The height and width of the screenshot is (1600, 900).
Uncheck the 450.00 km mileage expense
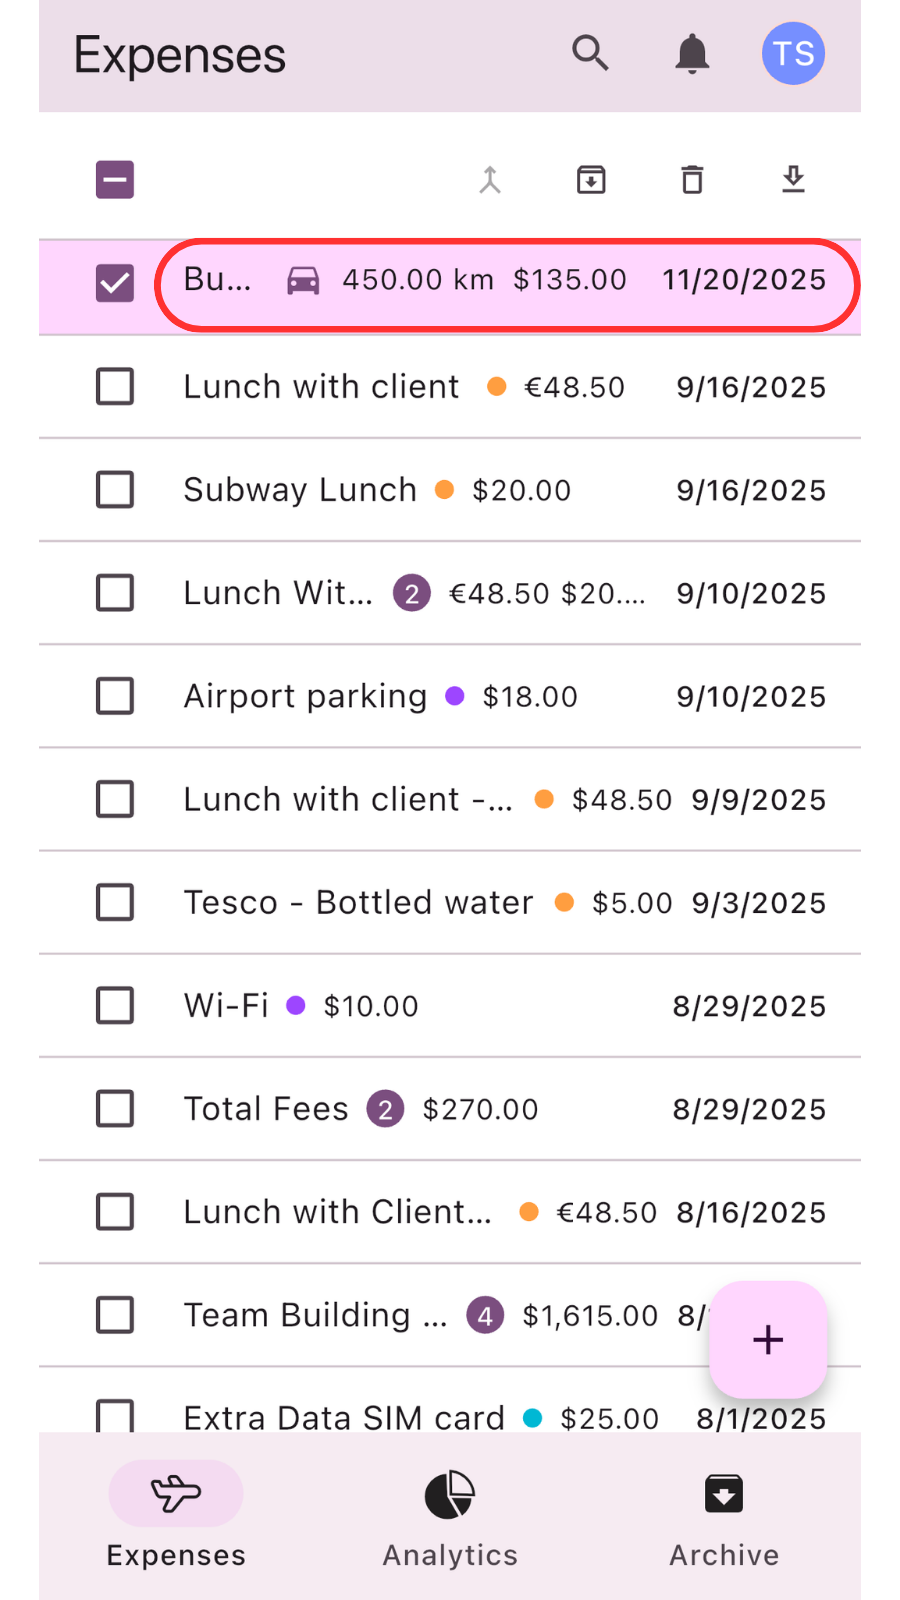click(x=115, y=283)
